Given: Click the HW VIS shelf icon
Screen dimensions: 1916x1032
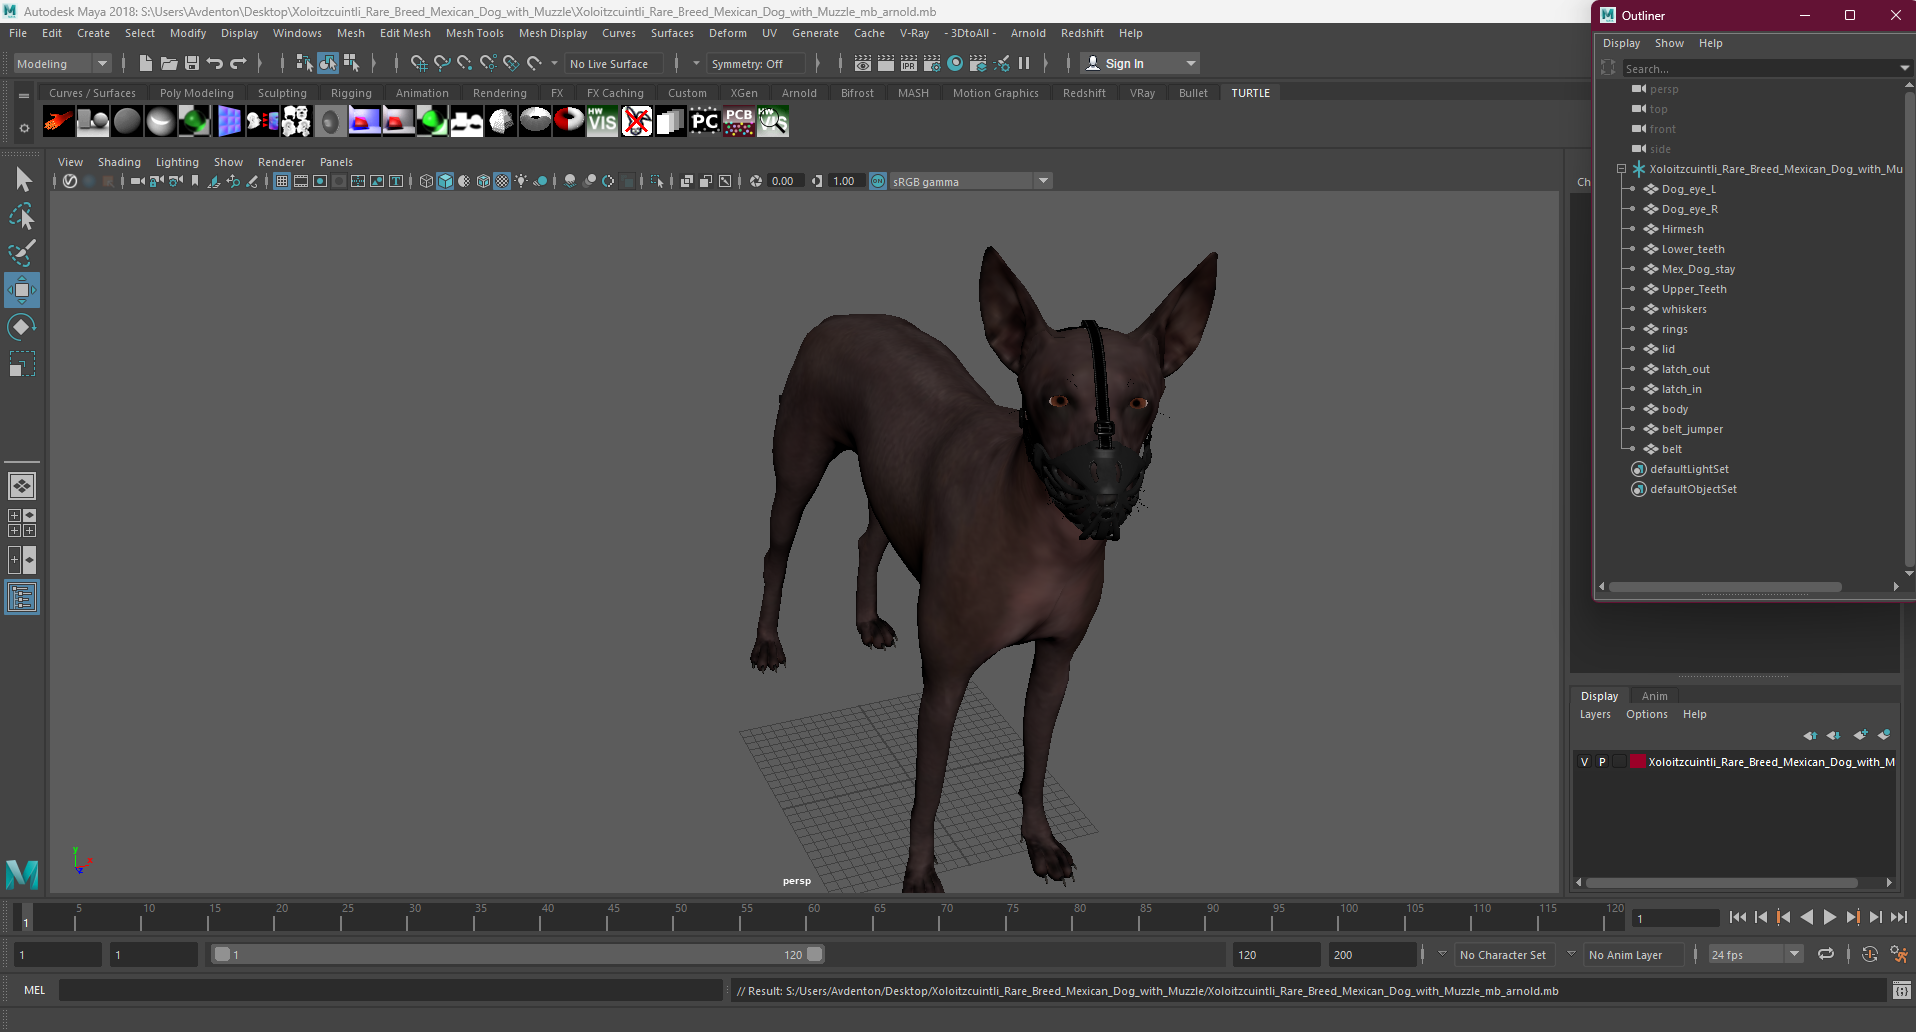Looking at the screenshot, I should tap(602, 121).
